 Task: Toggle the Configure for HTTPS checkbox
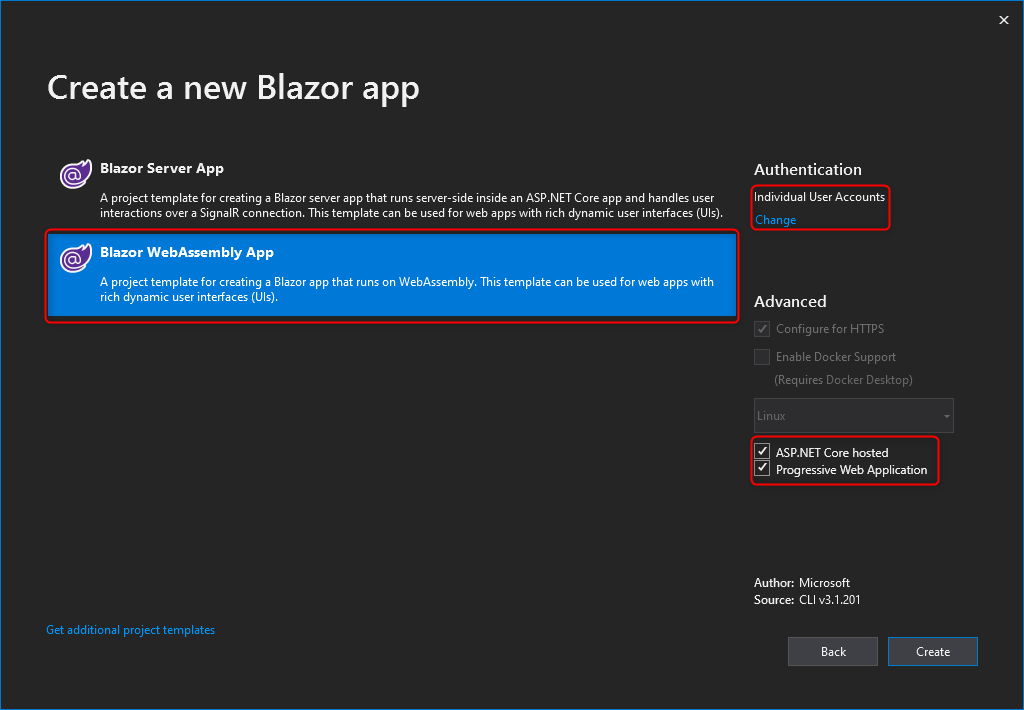761,329
